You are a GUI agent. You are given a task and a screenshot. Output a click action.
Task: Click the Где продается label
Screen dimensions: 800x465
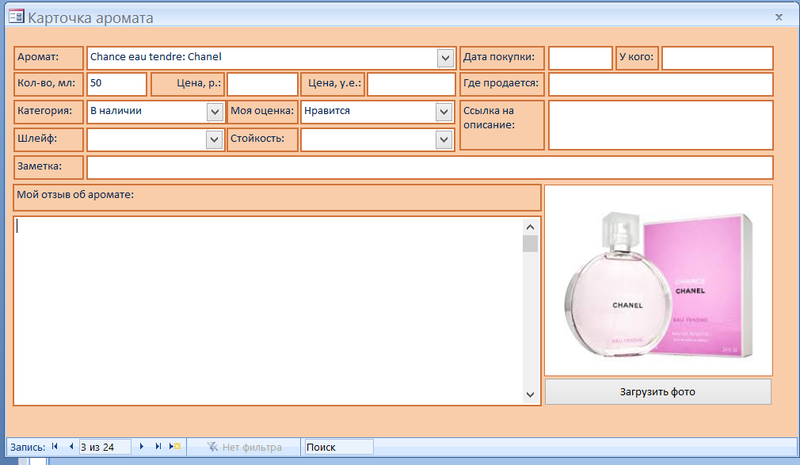point(501,83)
